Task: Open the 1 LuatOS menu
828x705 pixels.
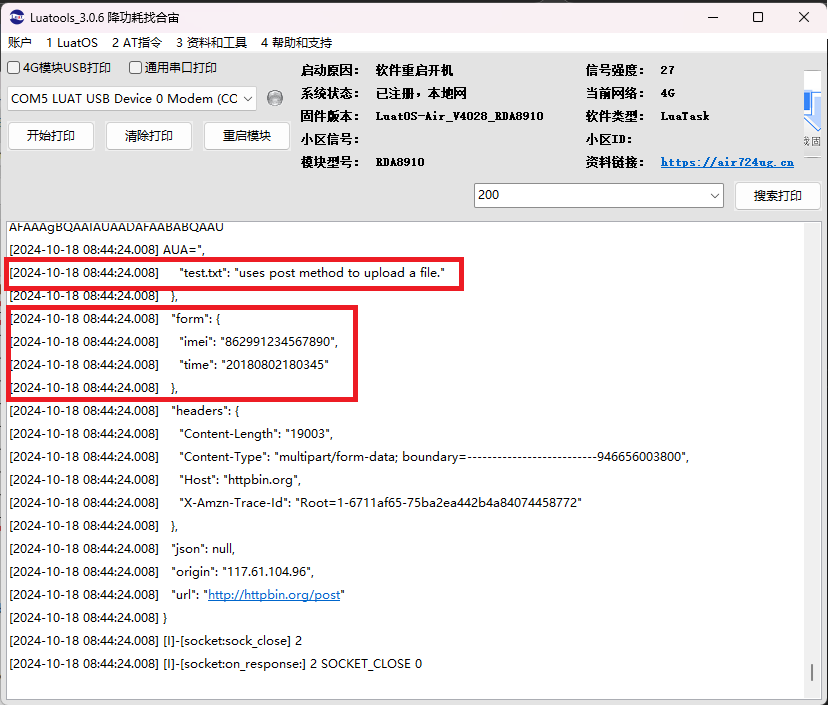Action: click(x=72, y=43)
